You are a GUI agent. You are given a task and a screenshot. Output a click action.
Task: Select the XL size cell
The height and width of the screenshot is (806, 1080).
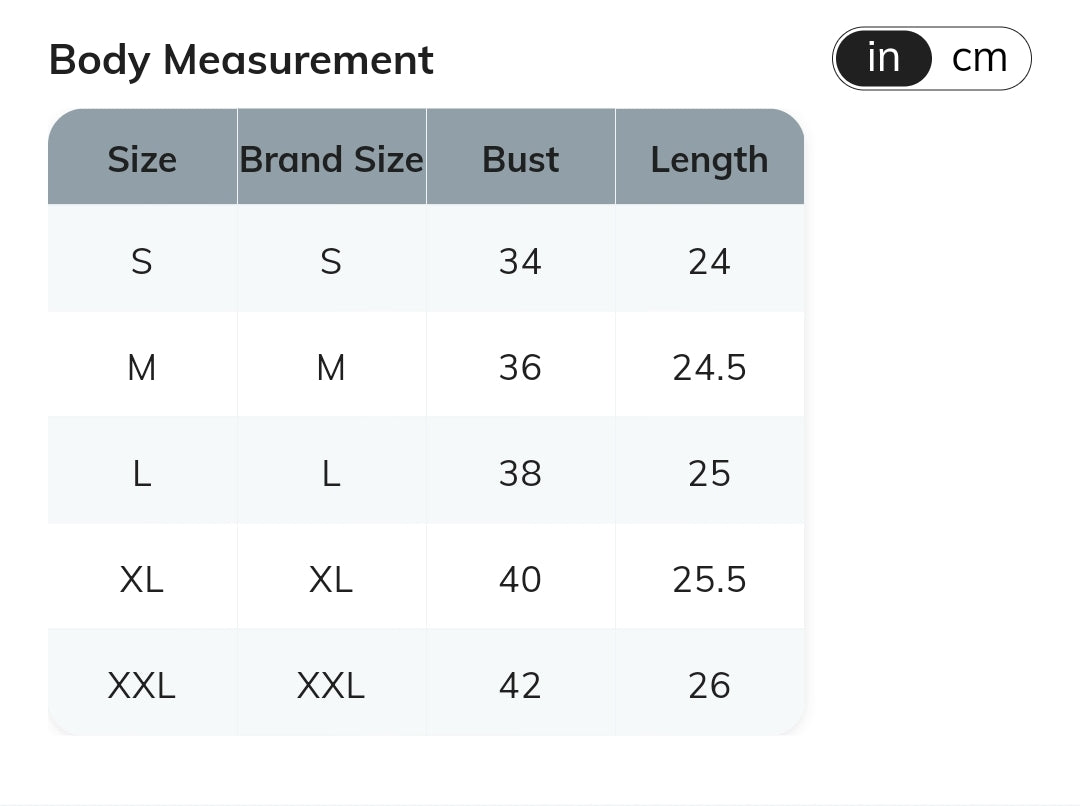pyautogui.click(x=142, y=580)
